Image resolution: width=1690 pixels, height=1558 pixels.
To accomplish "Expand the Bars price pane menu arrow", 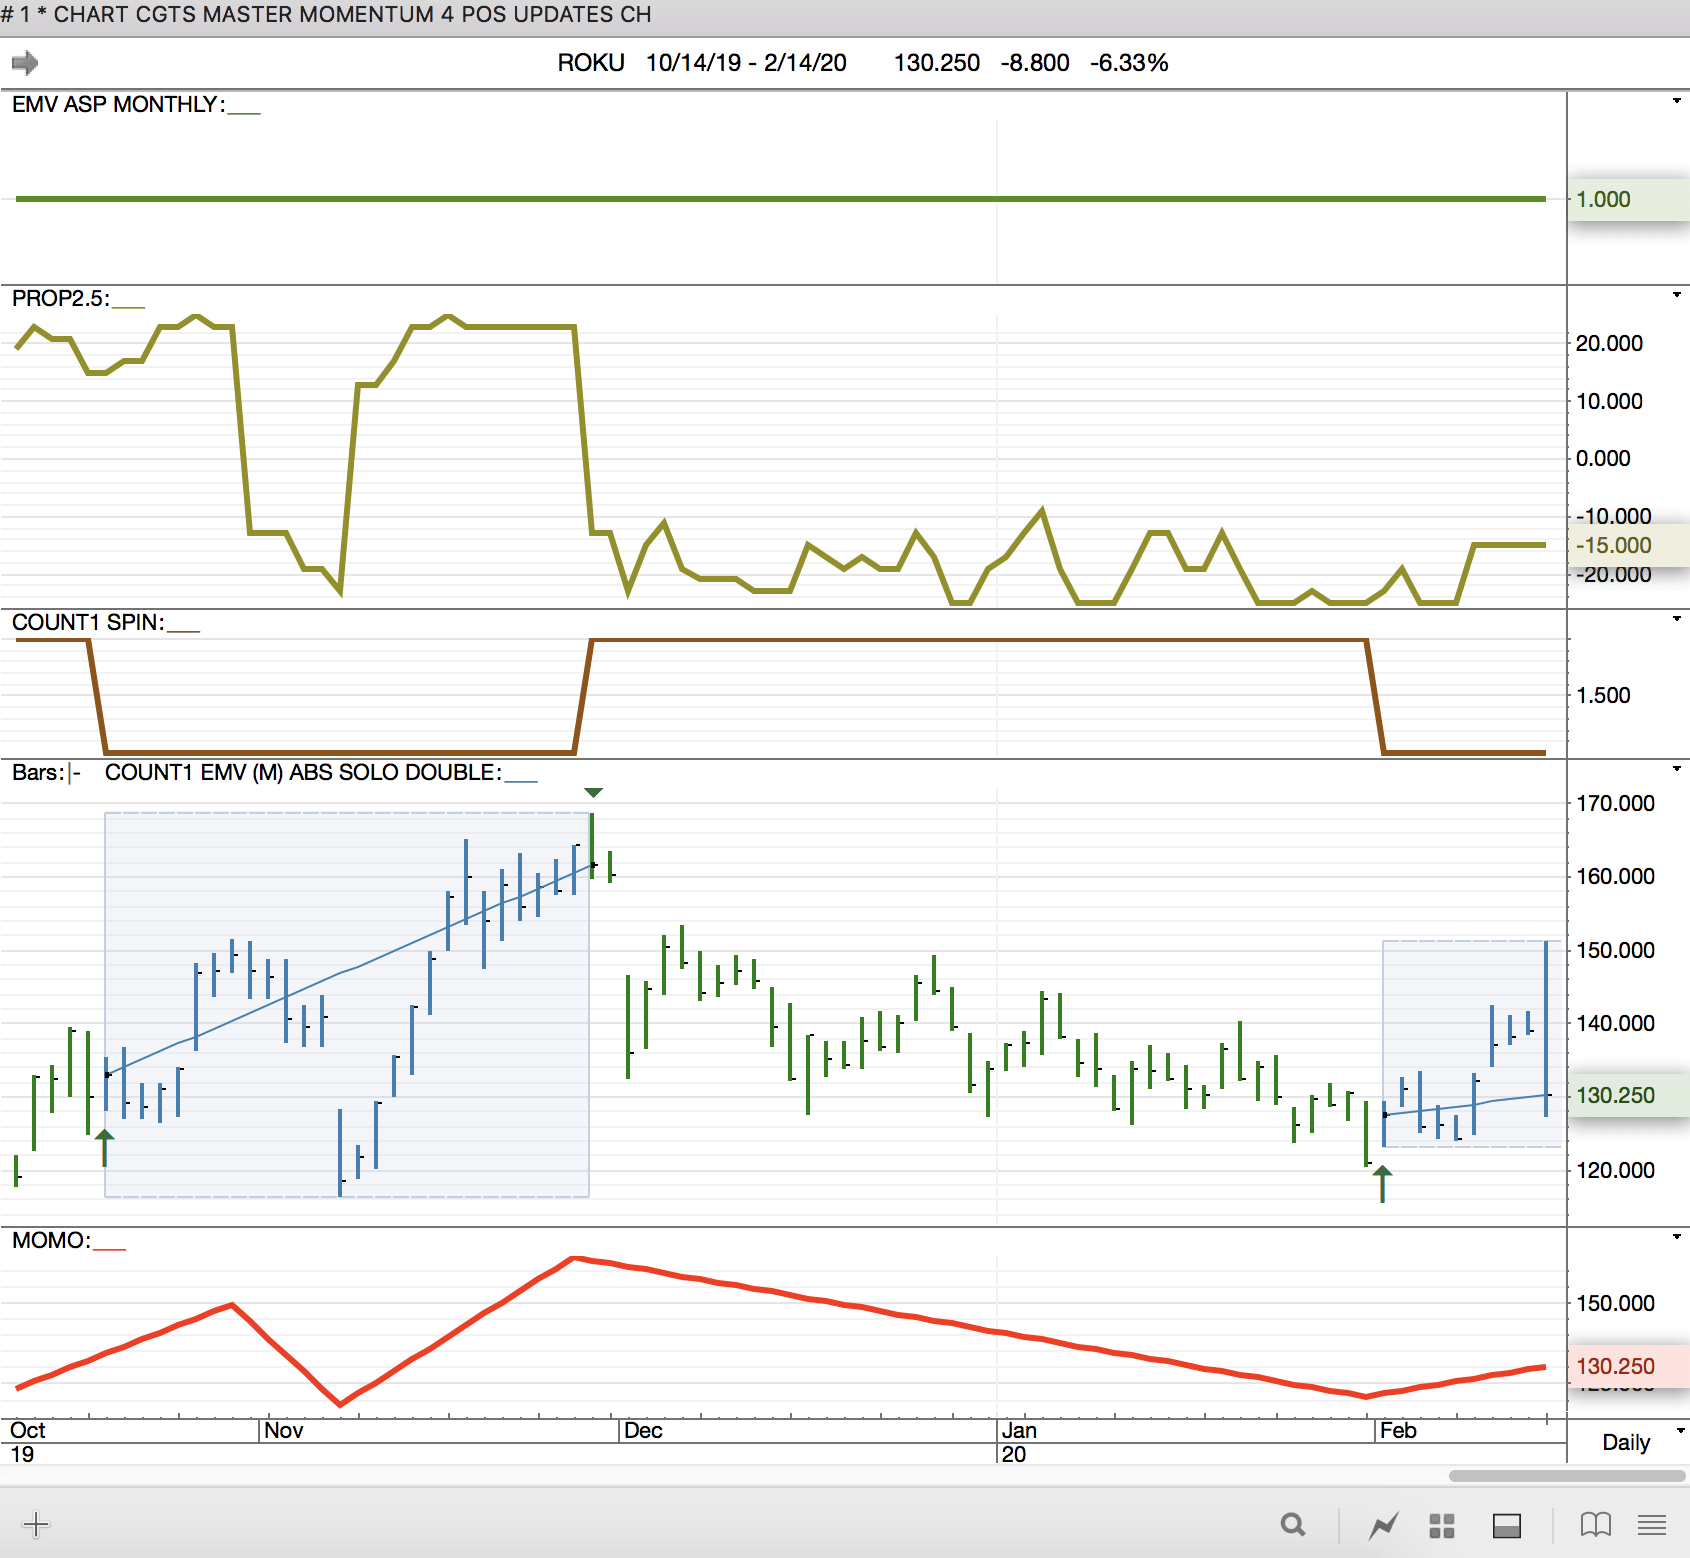I will click(x=1677, y=769).
